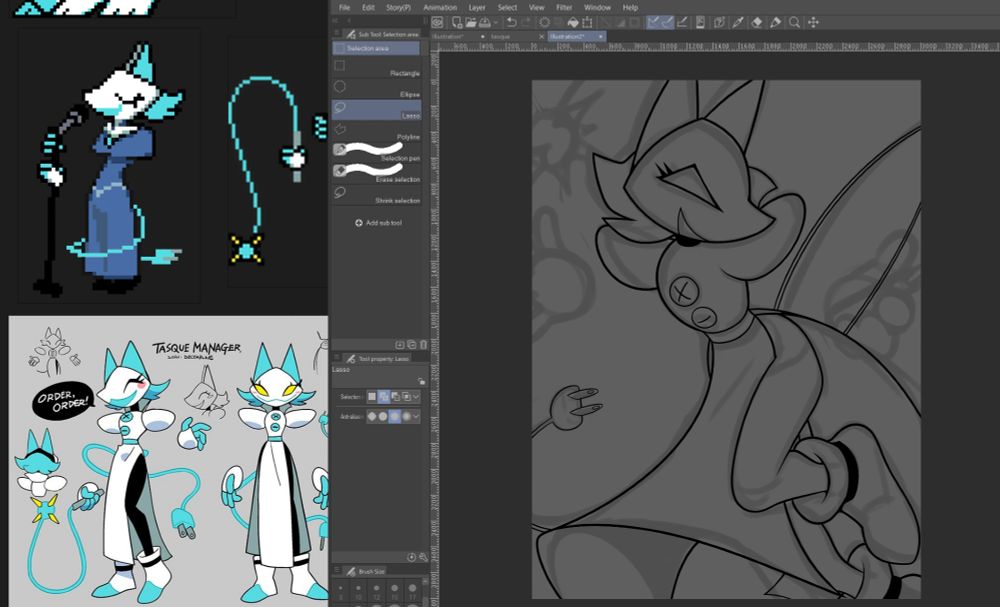Select the Eyedropper icon in toolbar
This screenshot has height=607, width=1000.
[738, 22]
